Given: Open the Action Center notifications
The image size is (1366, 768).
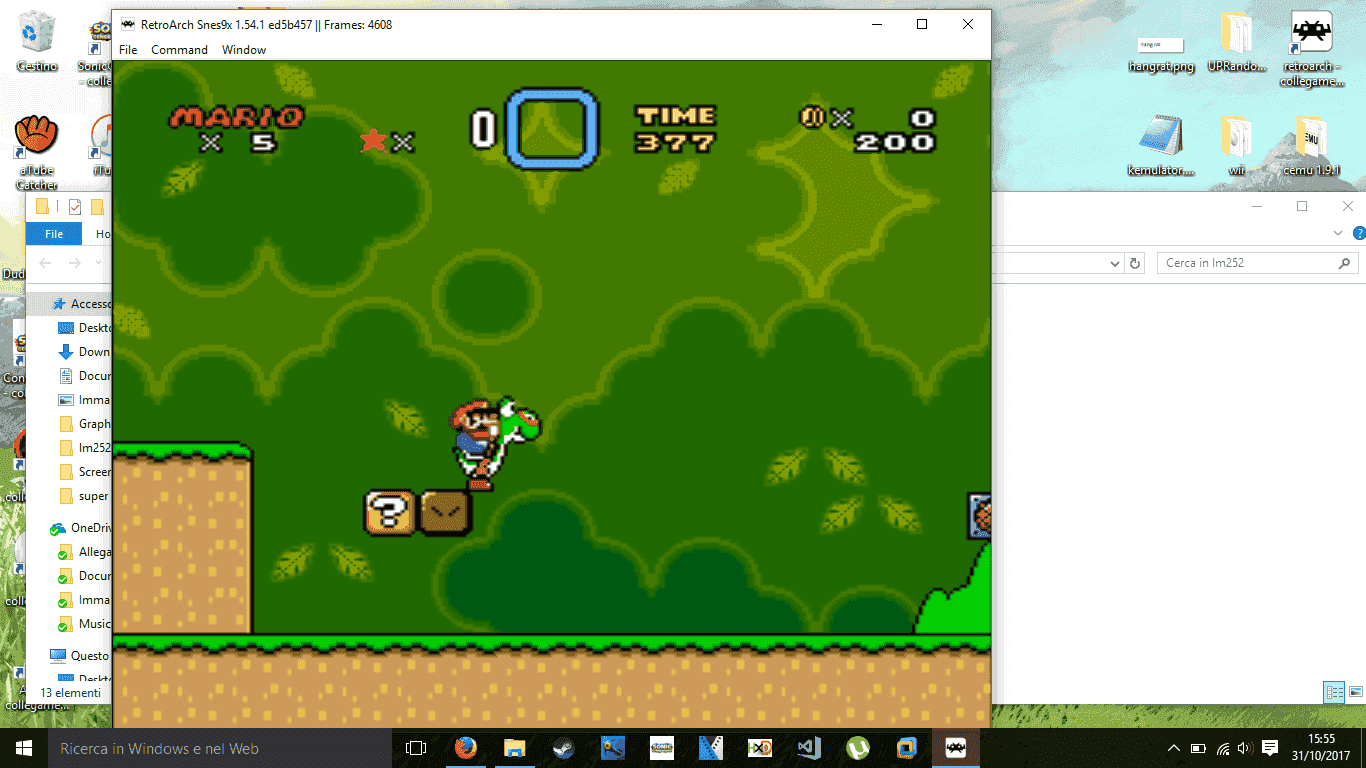Looking at the screenshot, I should point(1270,748).
